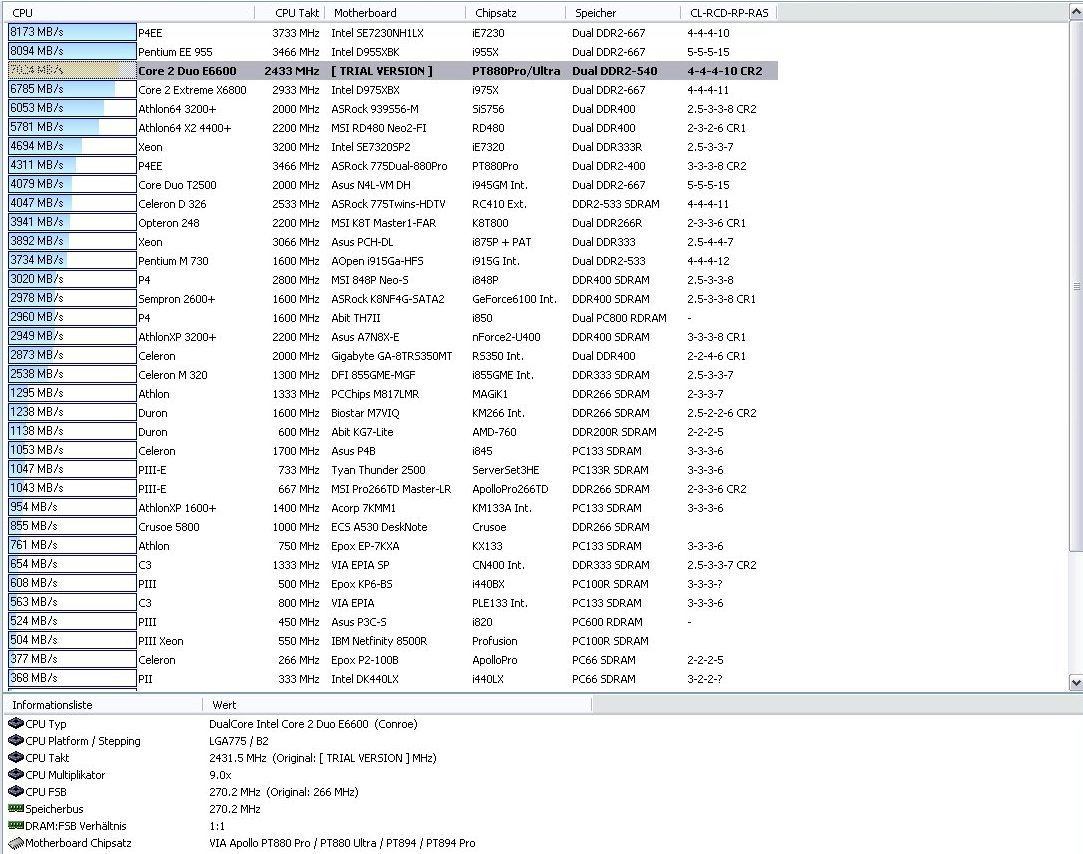Click the 4-4-4-12 timing cell
This screenshot has width=1083, height=854.
pos(708,260)
